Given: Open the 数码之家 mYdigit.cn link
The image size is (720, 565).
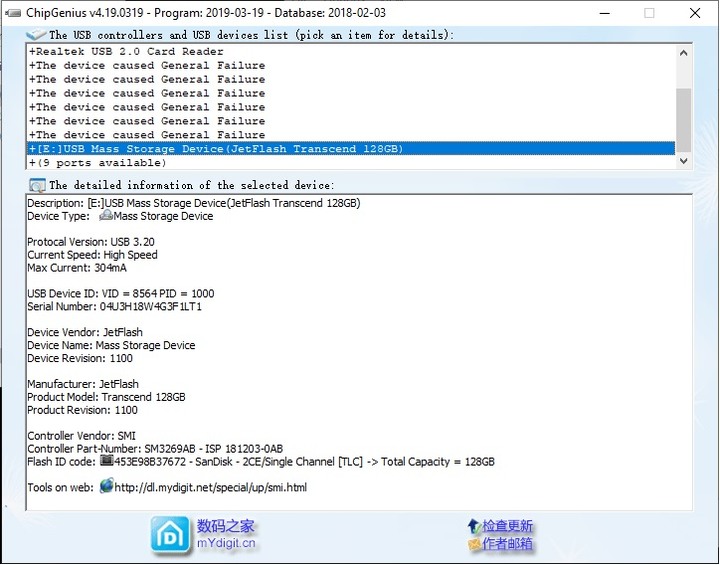Looking at the screenshot, I should (x=225, y=534).
